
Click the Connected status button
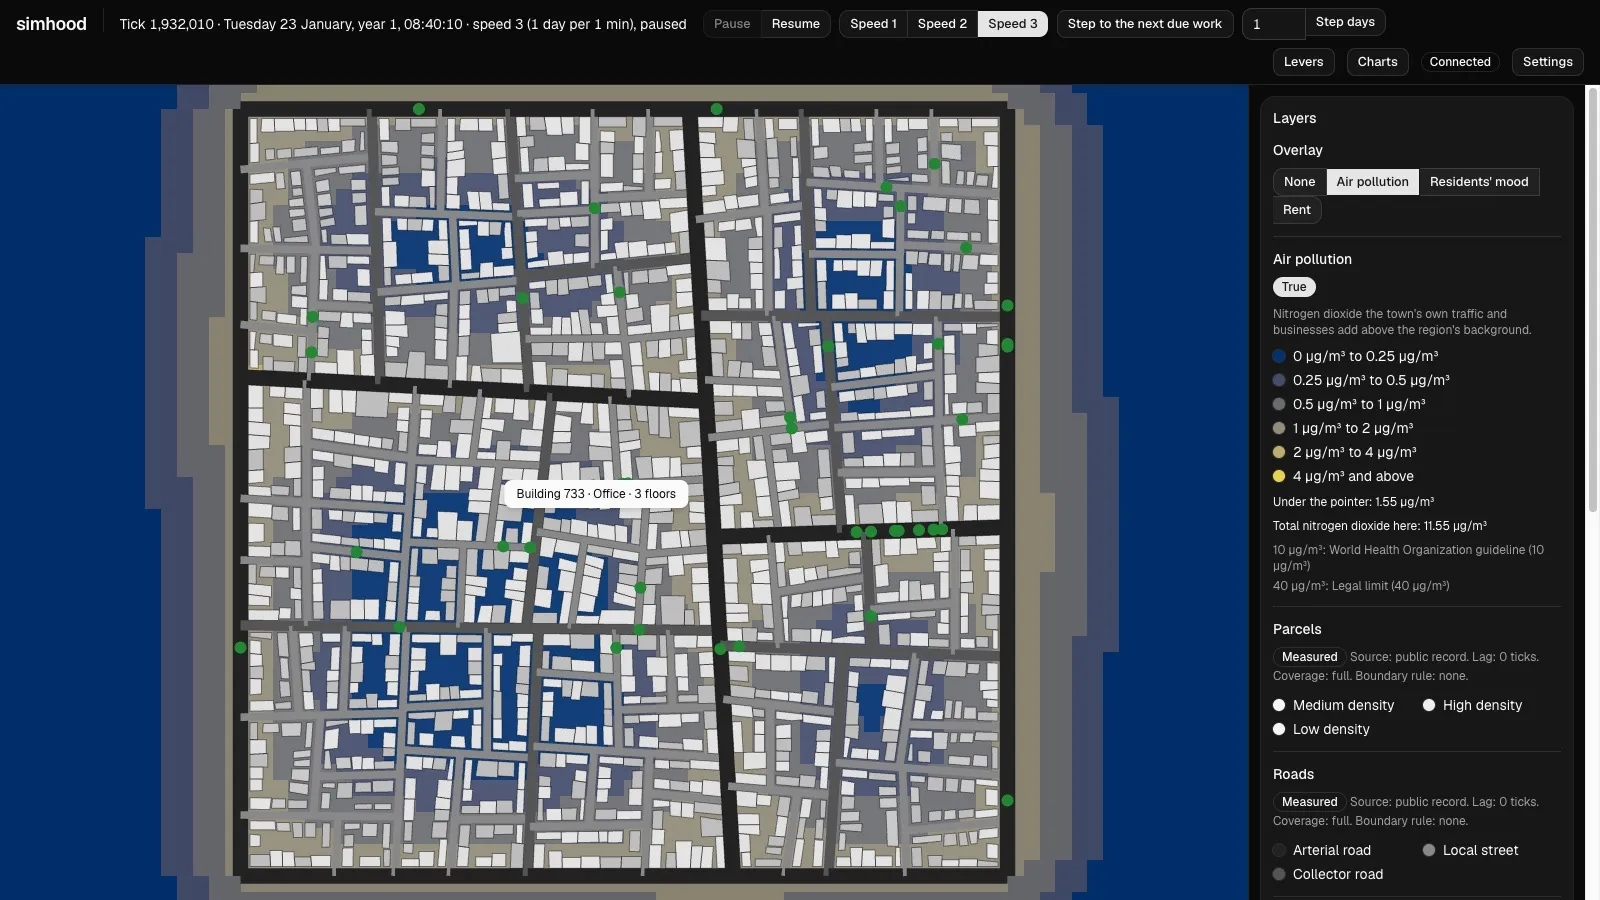pos(1459,62)
